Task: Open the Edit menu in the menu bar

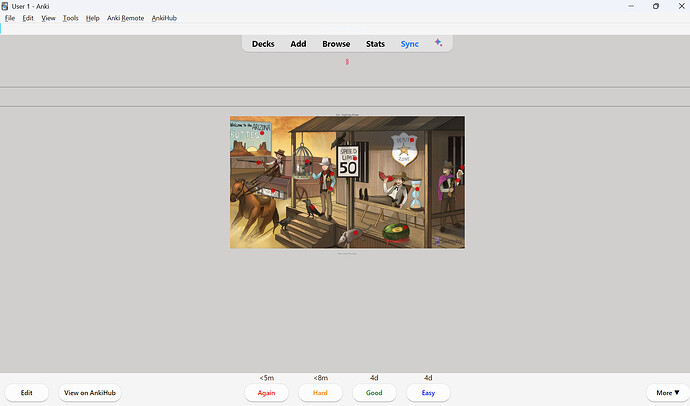Action: pyautogui.click(x=28, y=18)
